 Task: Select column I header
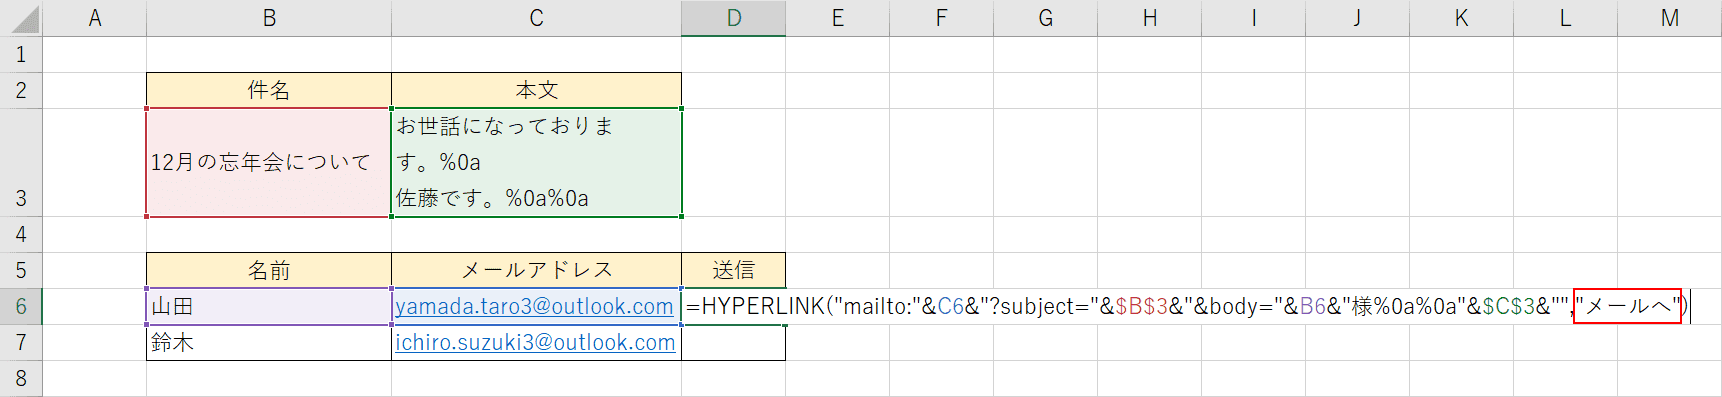[x=1254, y=18]
